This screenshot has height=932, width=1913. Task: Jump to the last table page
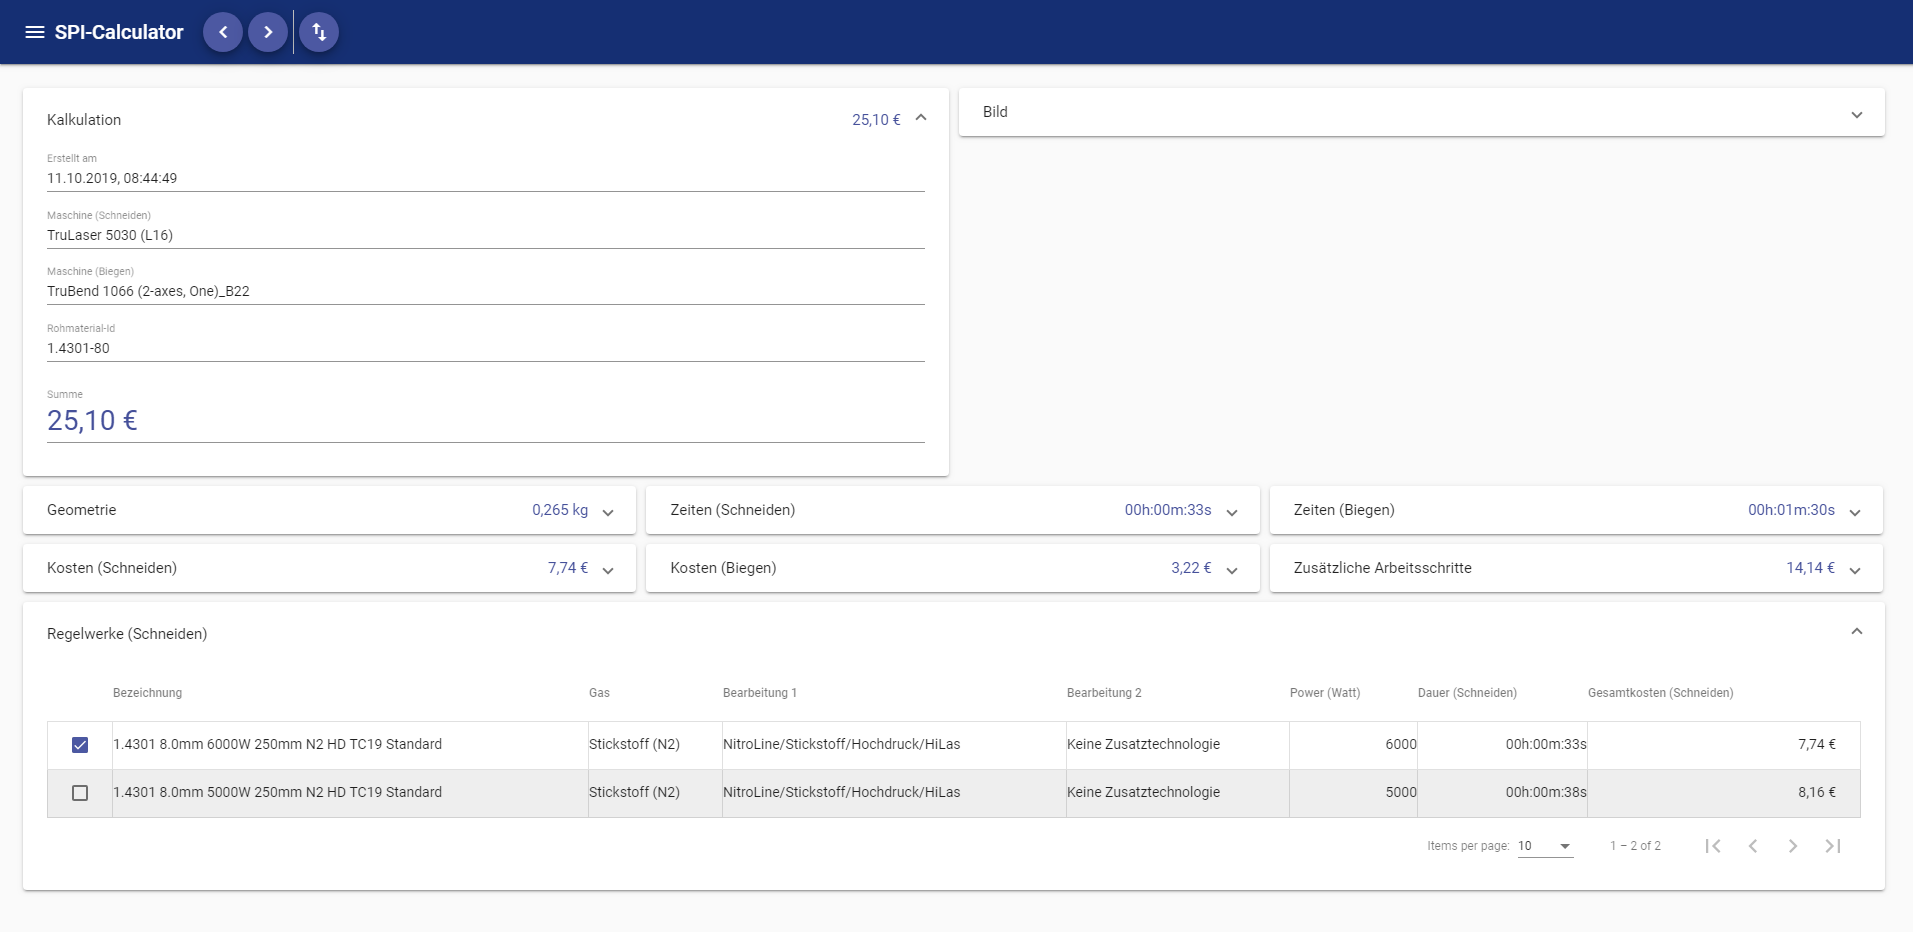[1833, 846]
